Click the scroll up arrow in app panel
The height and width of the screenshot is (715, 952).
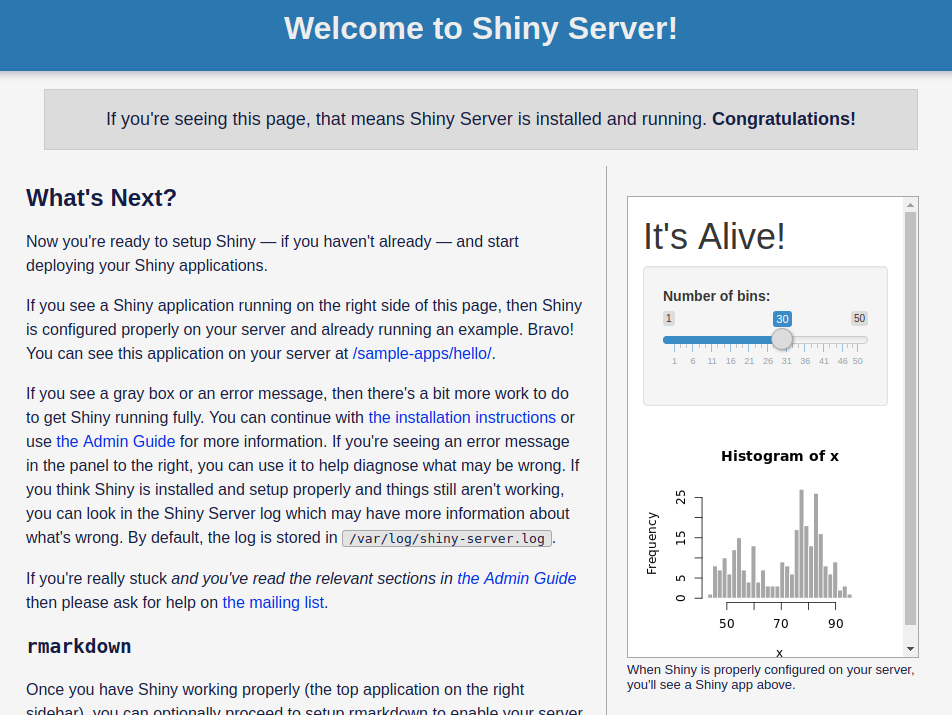910,205
